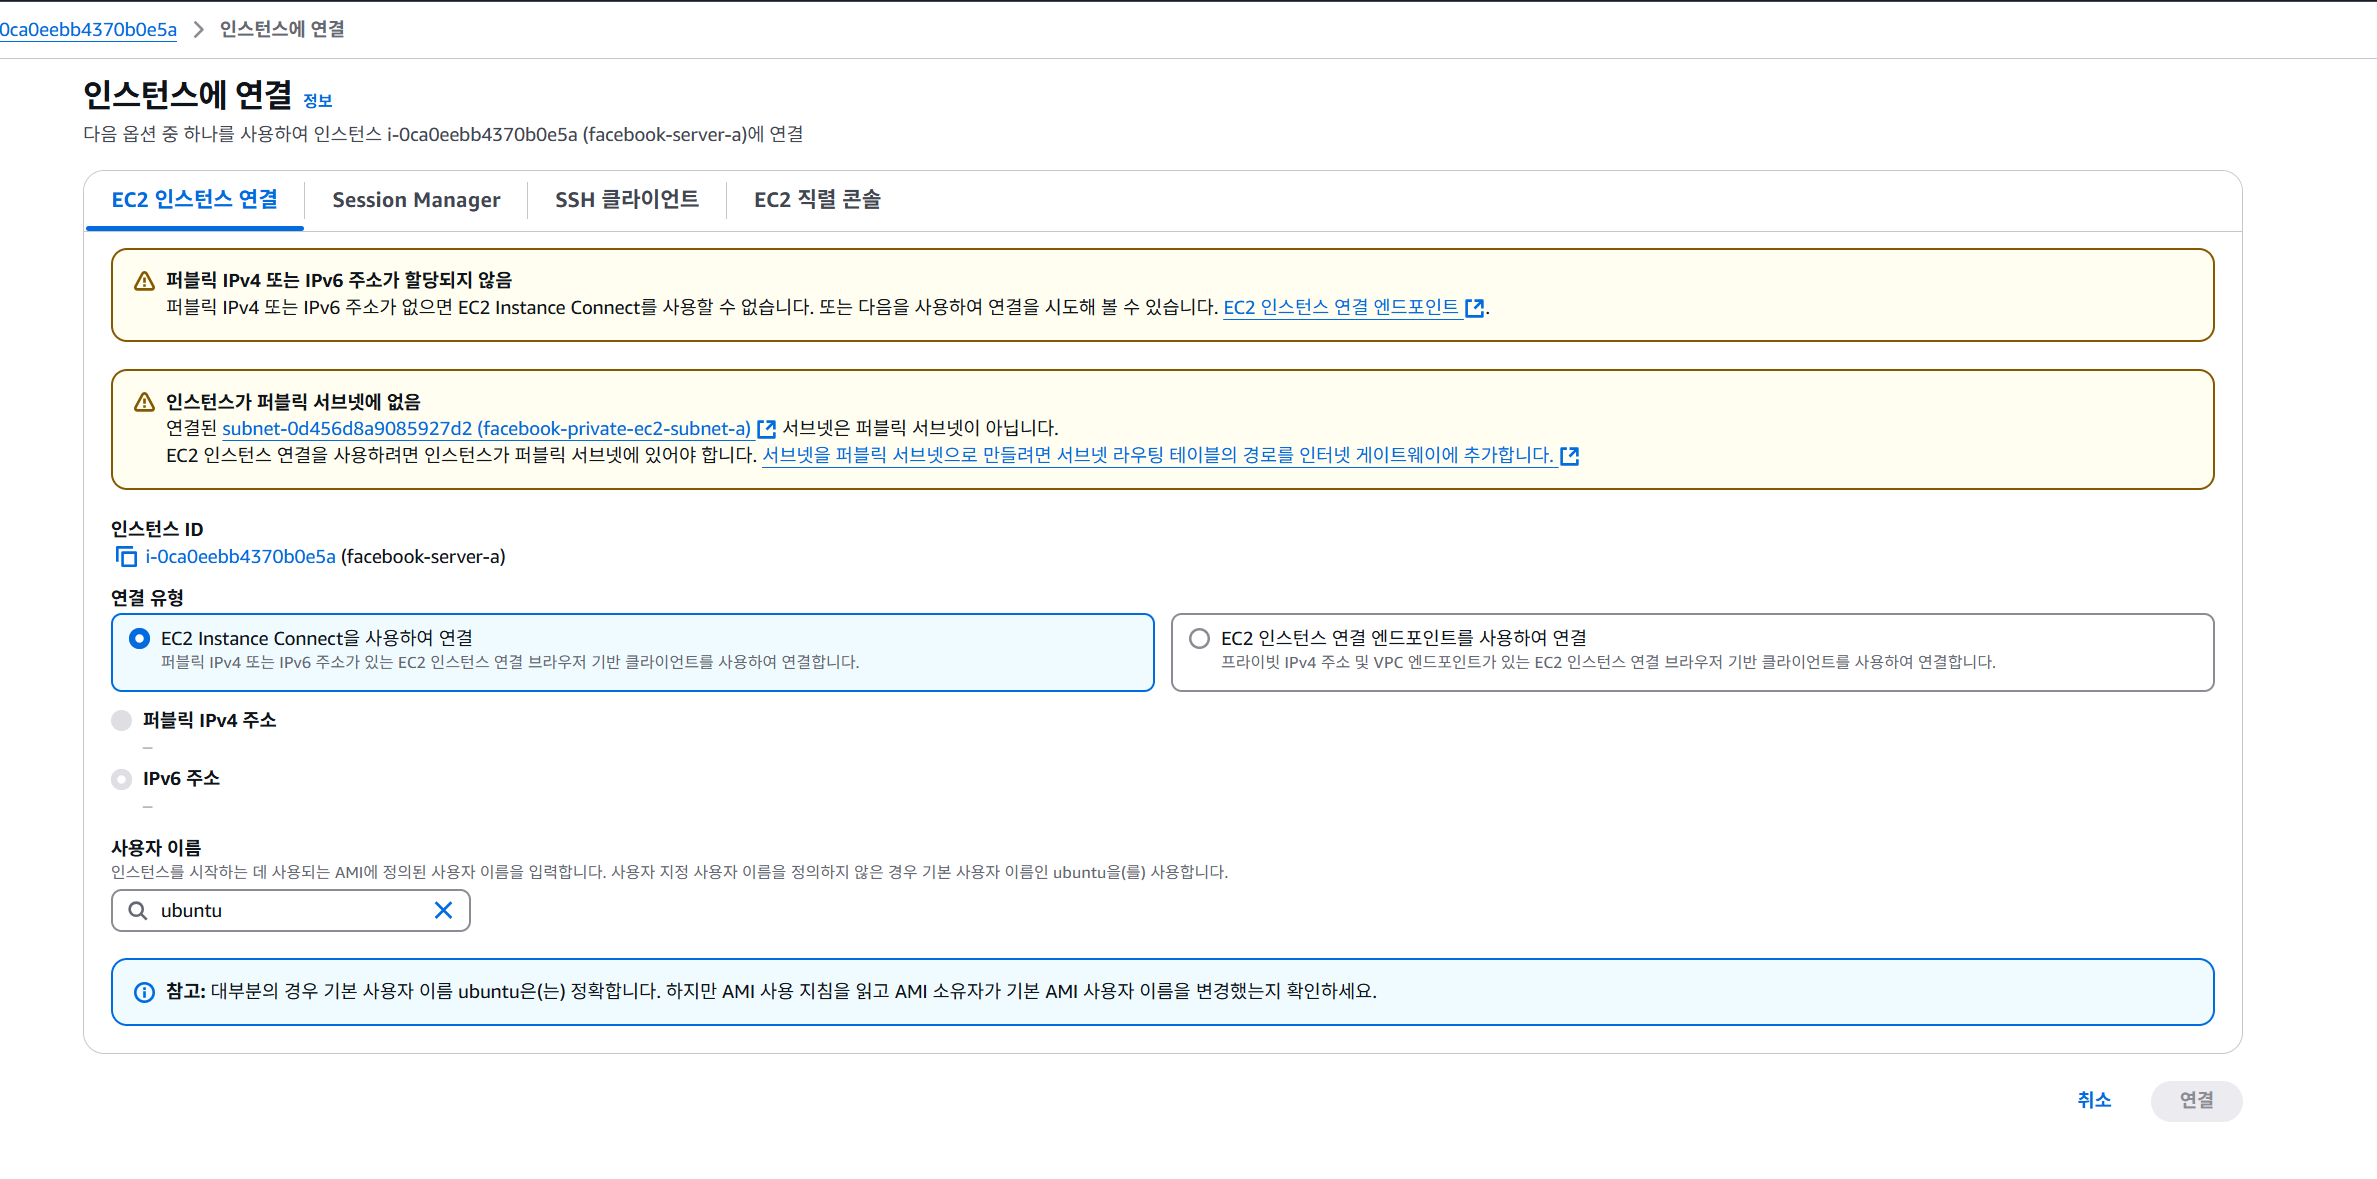This screenshot has height=1179, width=2377.
Task: Open the SSH 클라이언트 tab
Action: pyautogui.click(x=627, y=200)
